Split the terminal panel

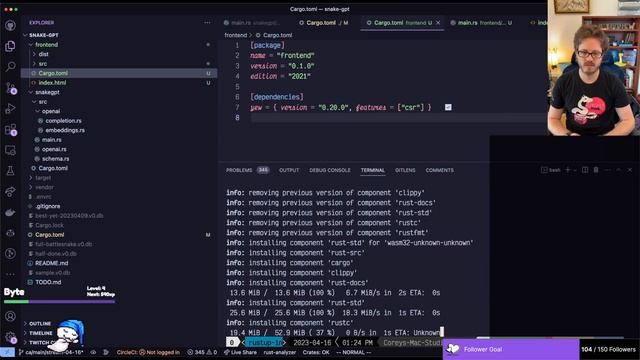(x=585, y=170)
